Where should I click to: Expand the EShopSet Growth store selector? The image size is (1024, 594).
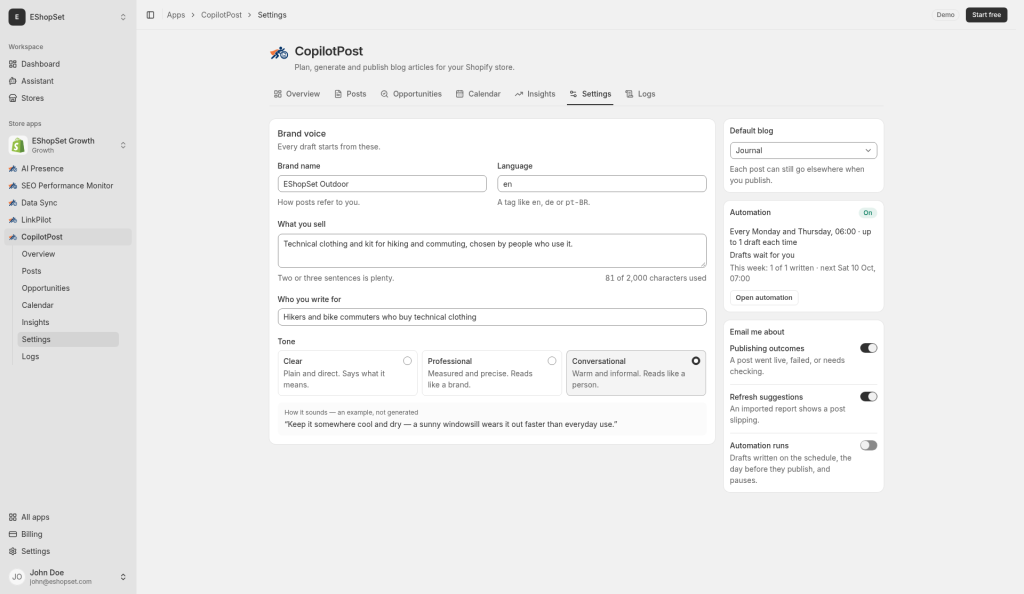point(123,145)
